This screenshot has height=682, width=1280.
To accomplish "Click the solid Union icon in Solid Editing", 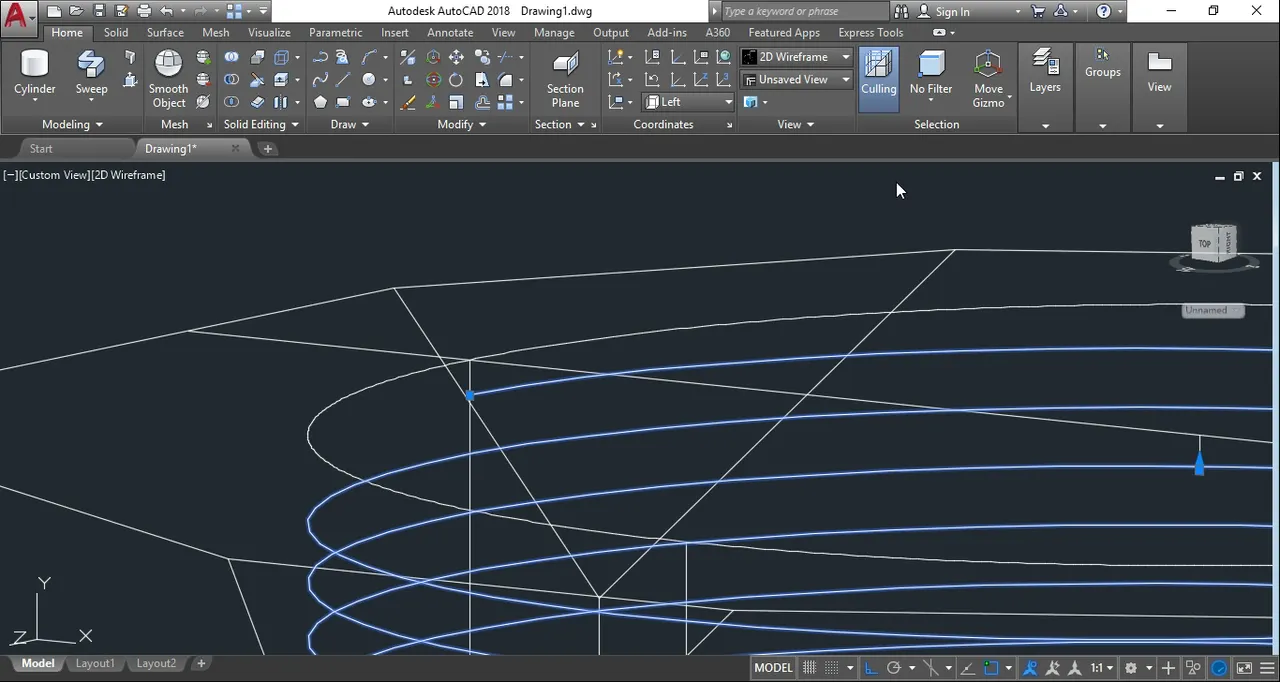I will click(x=231, y=57).
